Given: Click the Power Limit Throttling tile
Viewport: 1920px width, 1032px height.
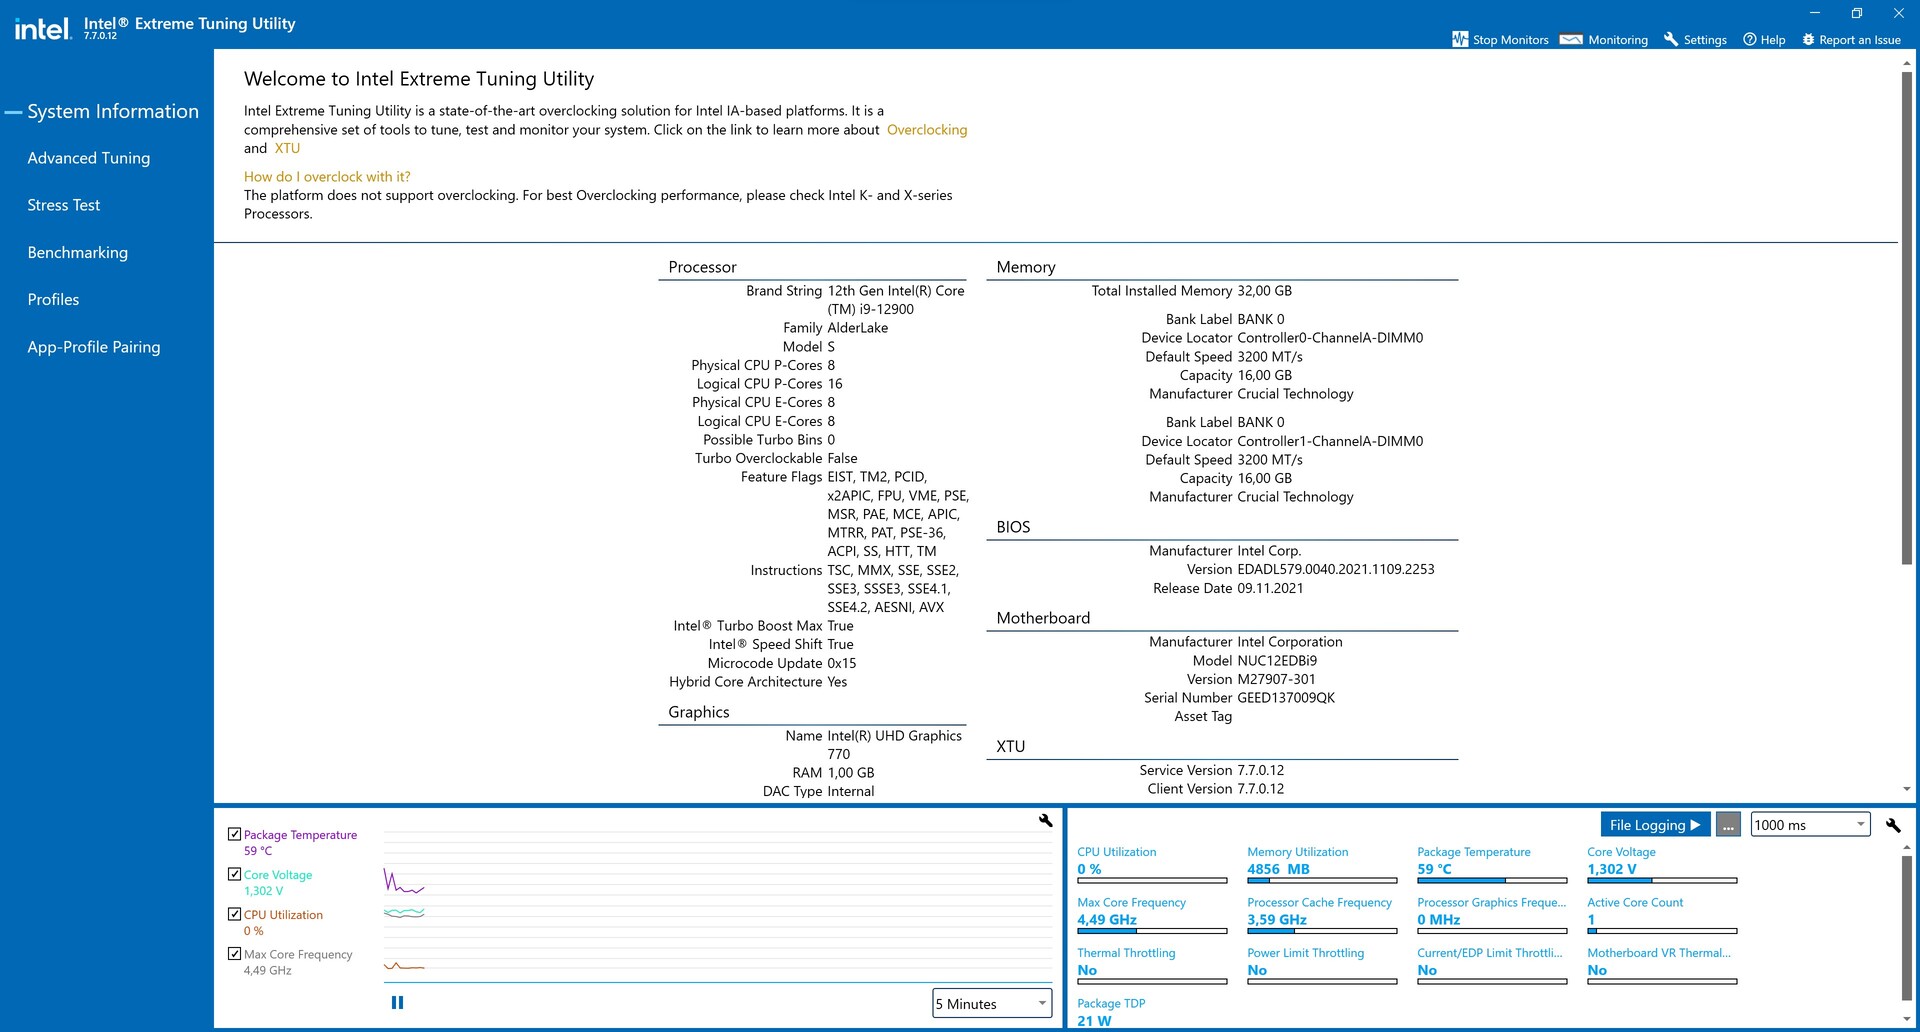Looking at the screenshot, I should [x=1322, y=966].
